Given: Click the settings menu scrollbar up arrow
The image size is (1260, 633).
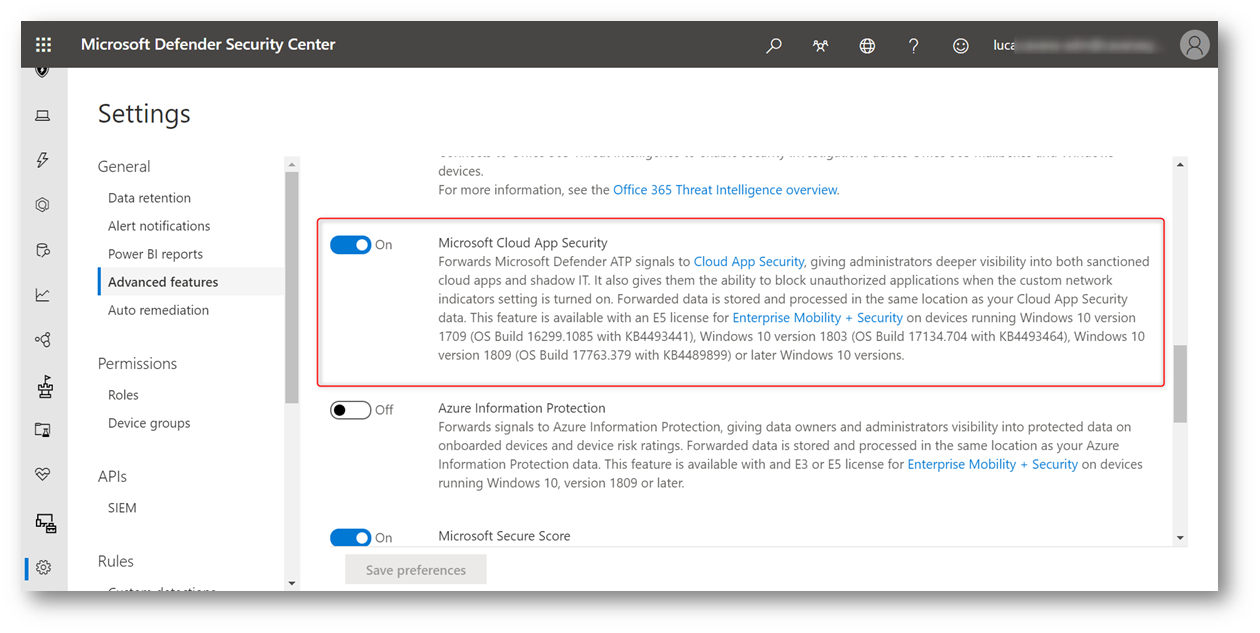Looking at the screenshot, I should (292, 164).
